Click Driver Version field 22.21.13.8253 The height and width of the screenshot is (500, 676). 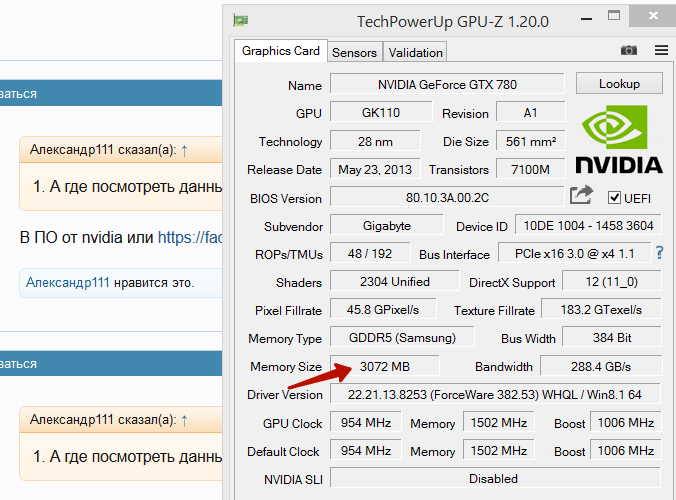coord(495,394)
